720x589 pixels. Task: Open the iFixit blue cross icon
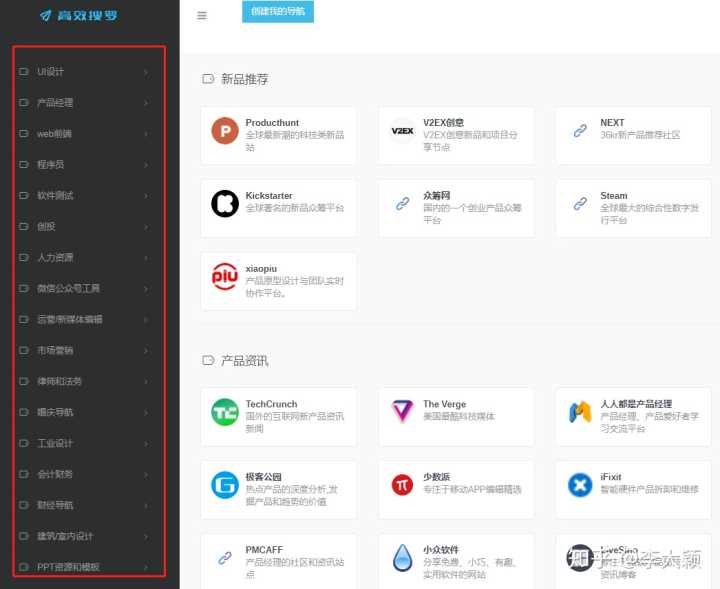point(580,485)
